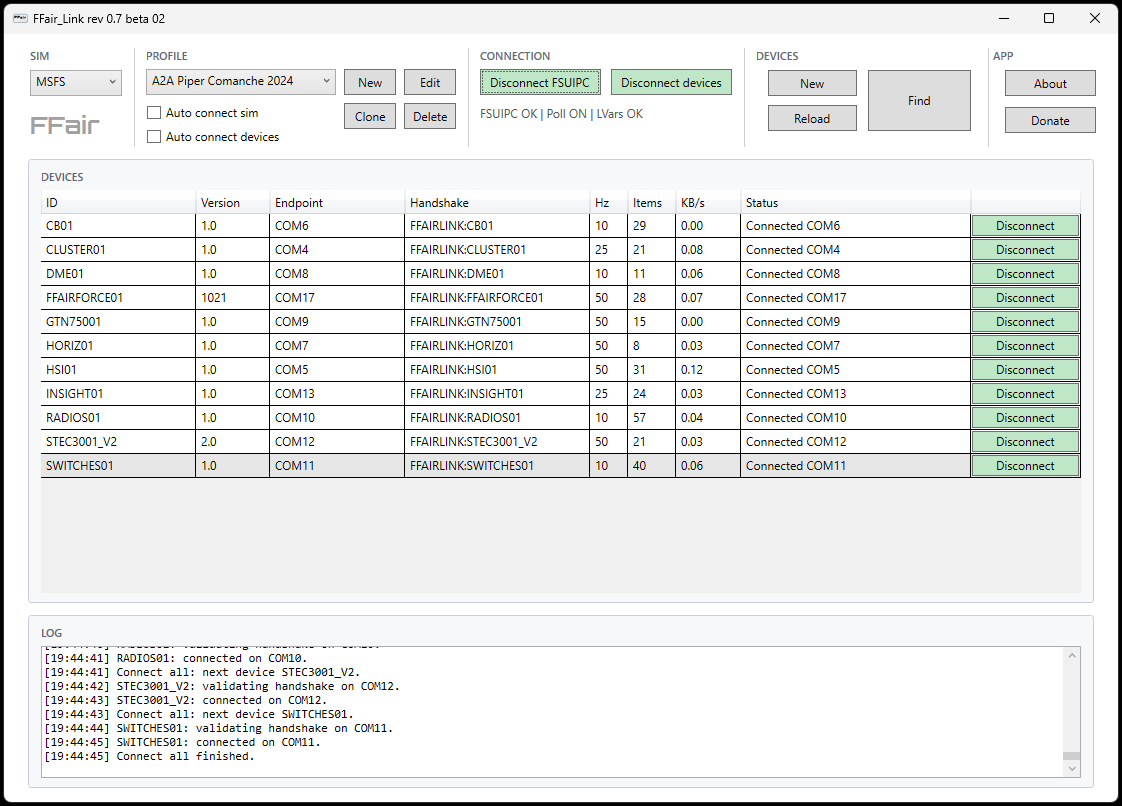Click the FFAIRLINK:SWITCHES01 handshake cell
Screen dimensions: 1122x806
tap(497, 465)
